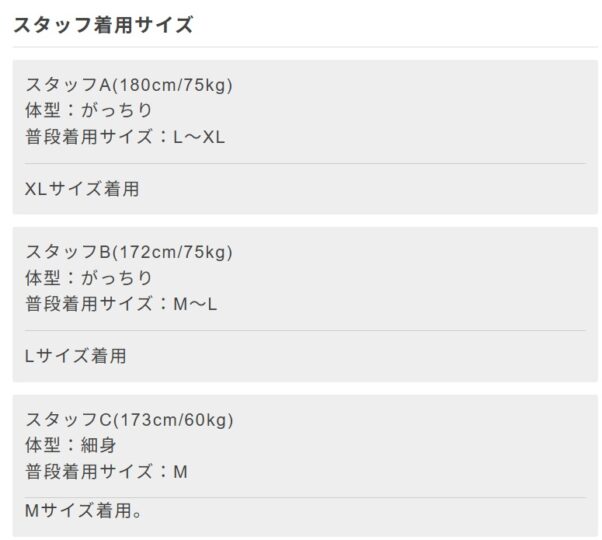This screenshot has width=602, height=540.
Task: Click Staff B's 体型：がっちり line
Action: pyautogui.click(x=89, y=277)
